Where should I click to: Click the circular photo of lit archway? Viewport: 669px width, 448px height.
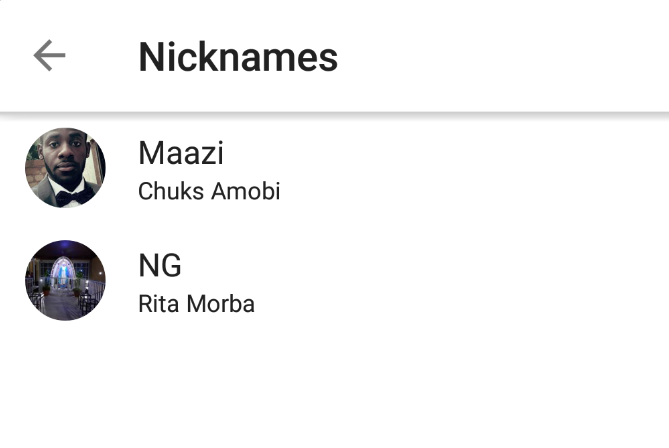(x=65, y=280)
